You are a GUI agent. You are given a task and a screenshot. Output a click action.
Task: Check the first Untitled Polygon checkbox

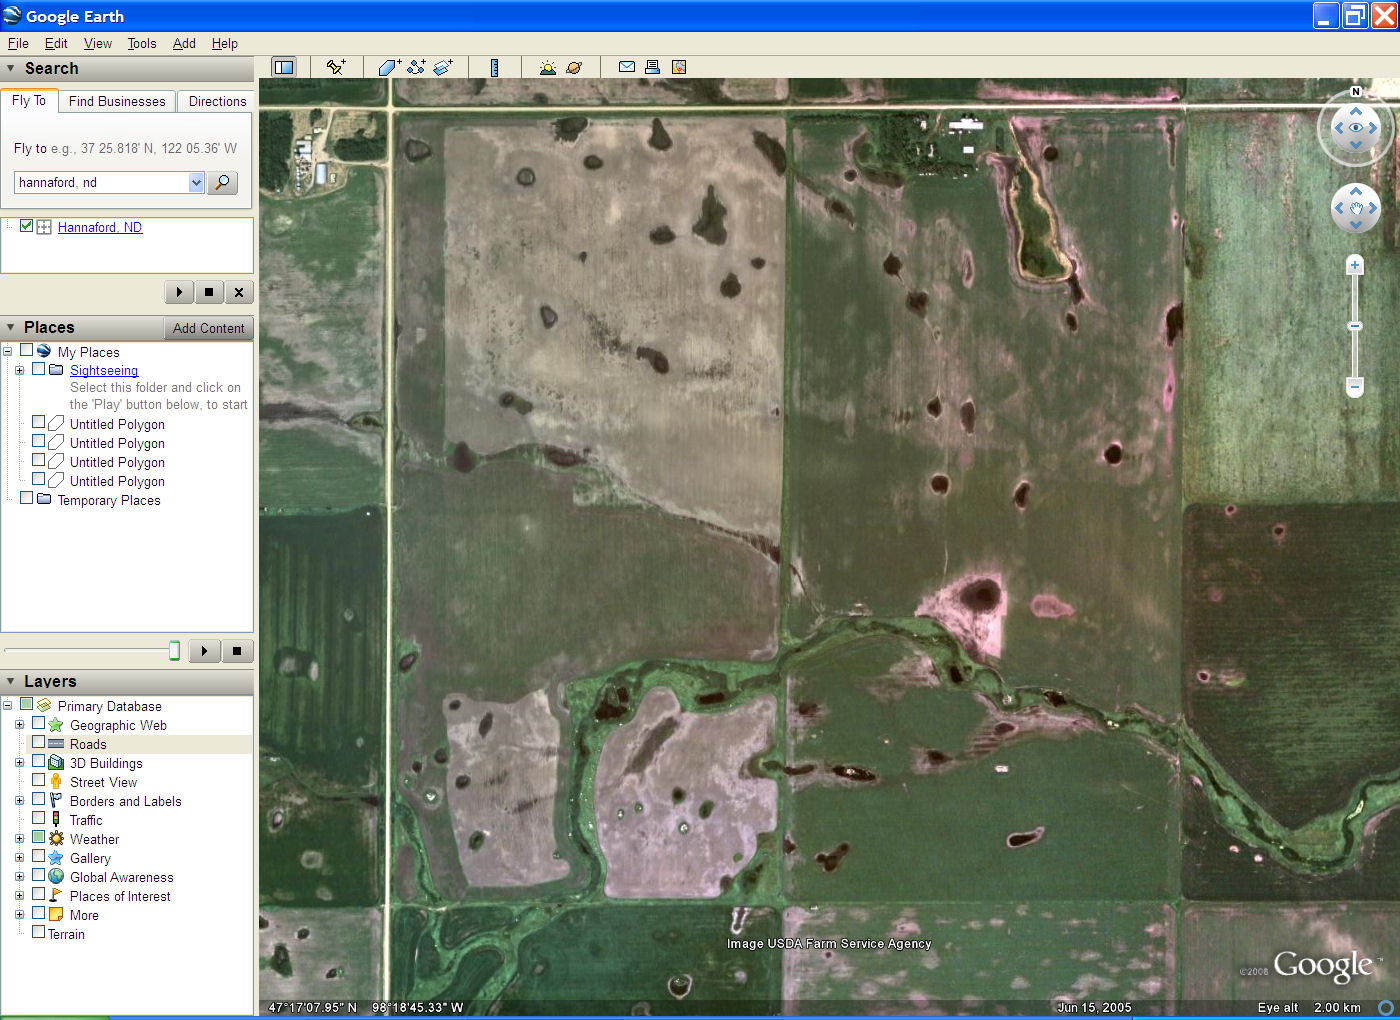(x=39, y=422)
